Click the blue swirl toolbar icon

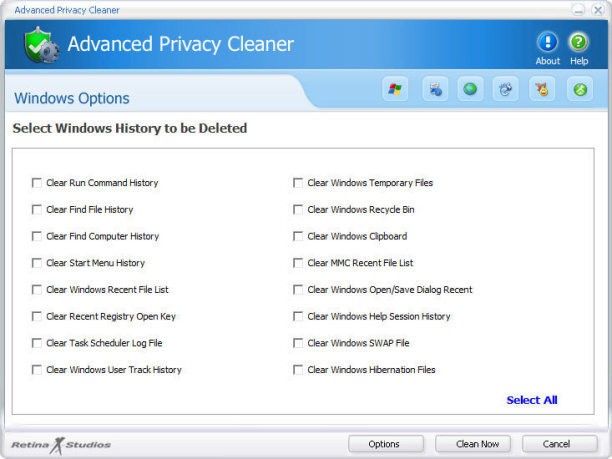505,89
